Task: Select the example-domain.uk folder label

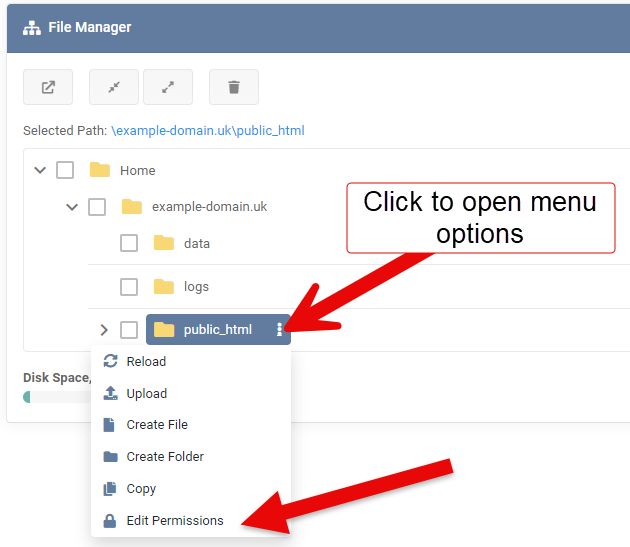Action: click(x=209, y=207)
